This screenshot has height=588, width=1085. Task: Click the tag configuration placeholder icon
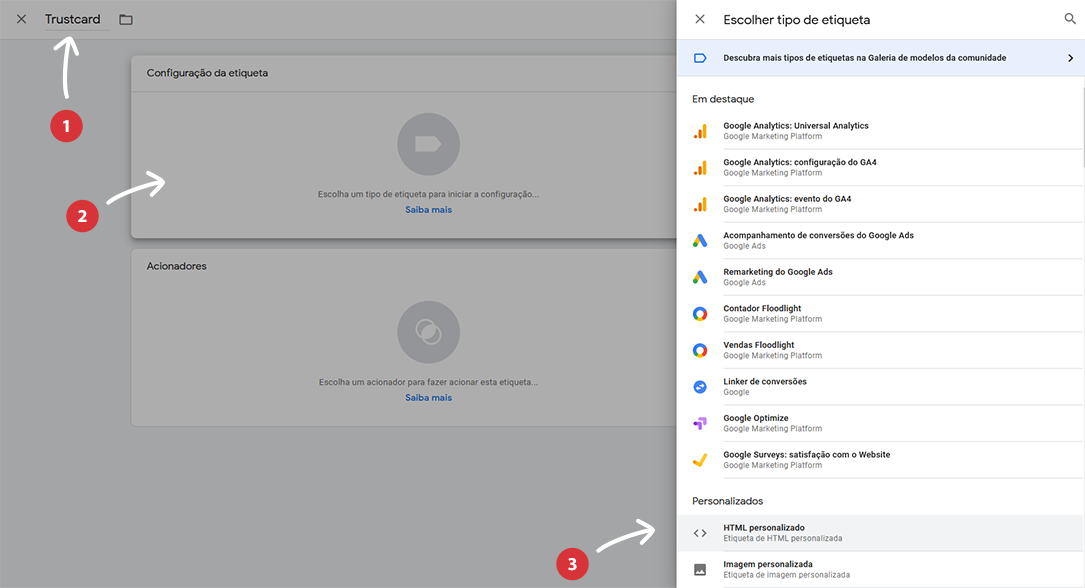click(428, 144)
